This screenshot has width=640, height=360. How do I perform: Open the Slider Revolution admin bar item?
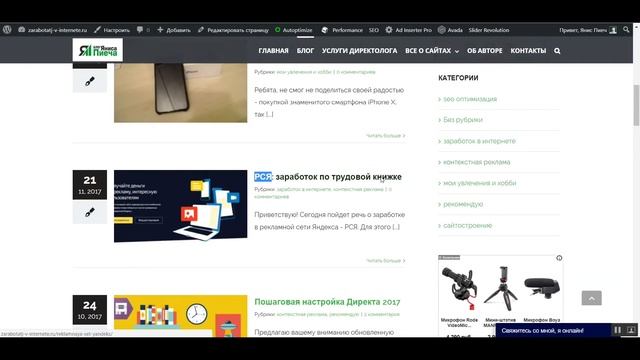489,30
